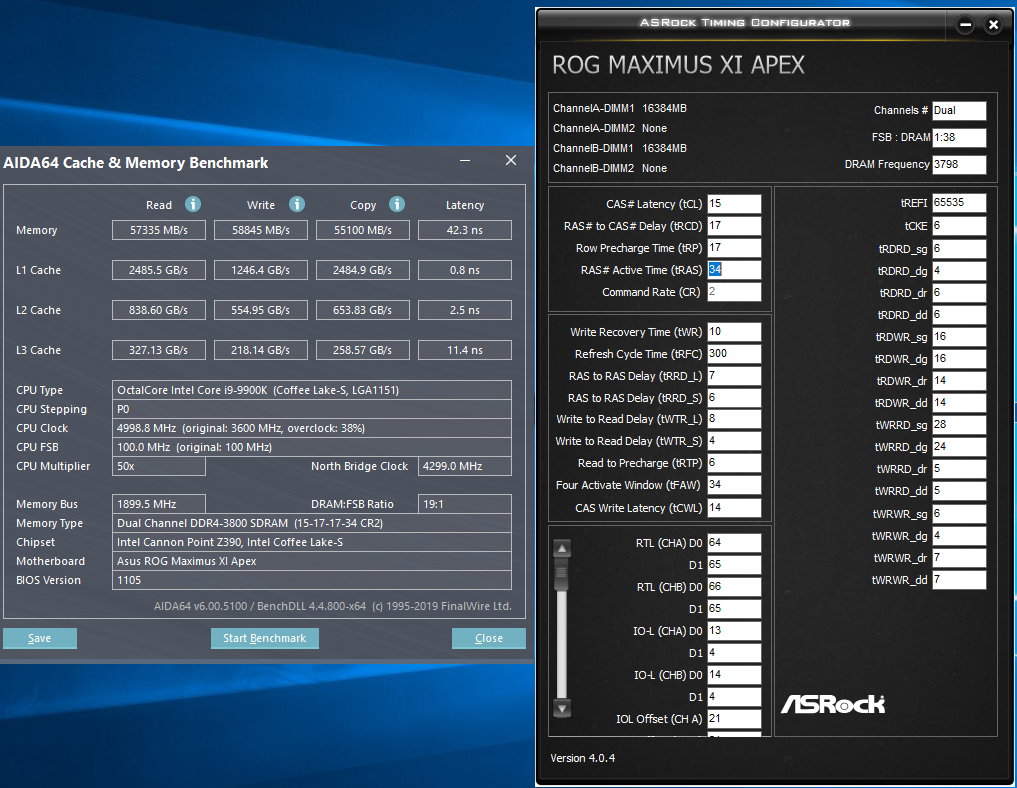Click the Write info icon in AIDA64
1017x788 pixels.
pyautogui.click(x=297, y=204)
